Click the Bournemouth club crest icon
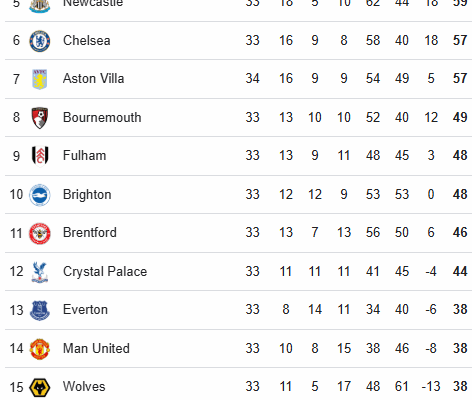 click(x=40, y=118)
